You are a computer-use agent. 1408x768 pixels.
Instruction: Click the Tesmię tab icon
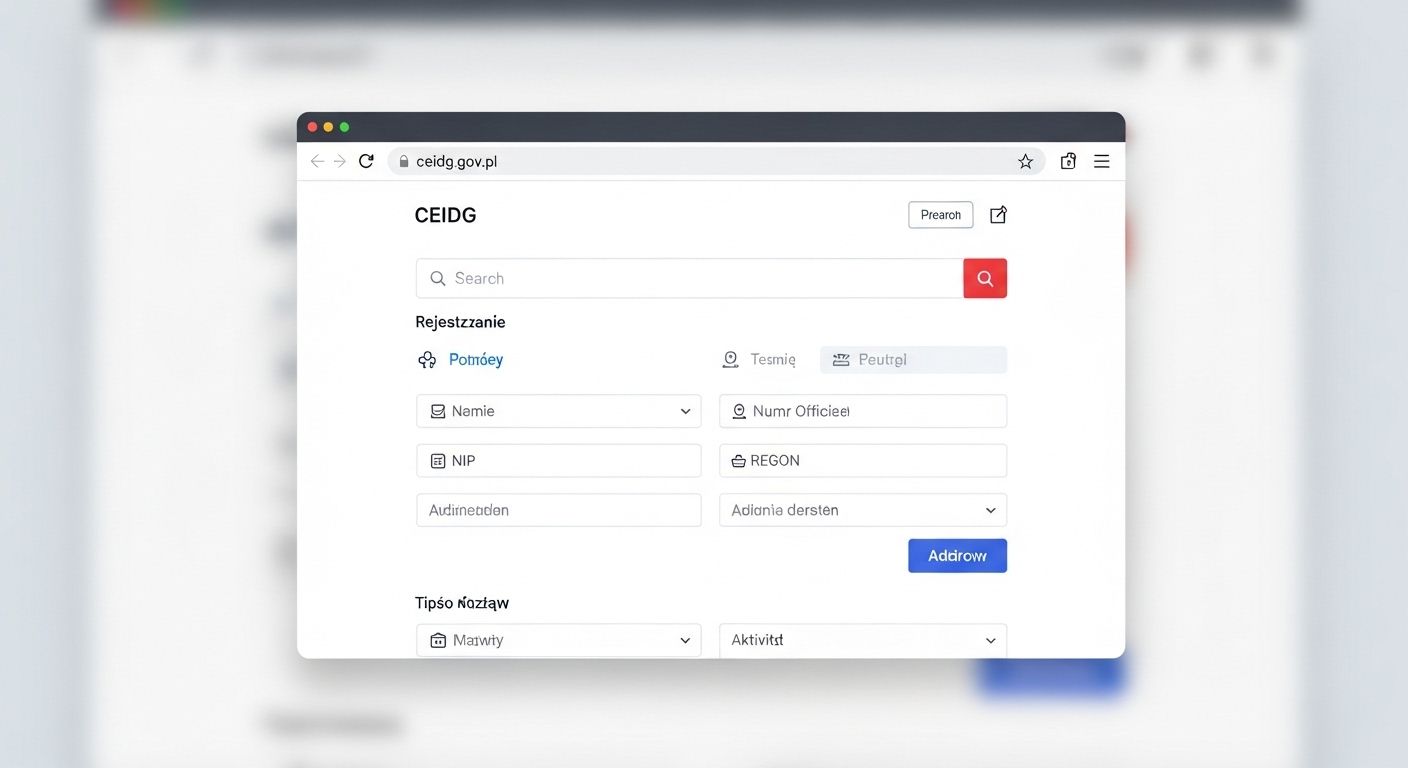coord(730,360)
